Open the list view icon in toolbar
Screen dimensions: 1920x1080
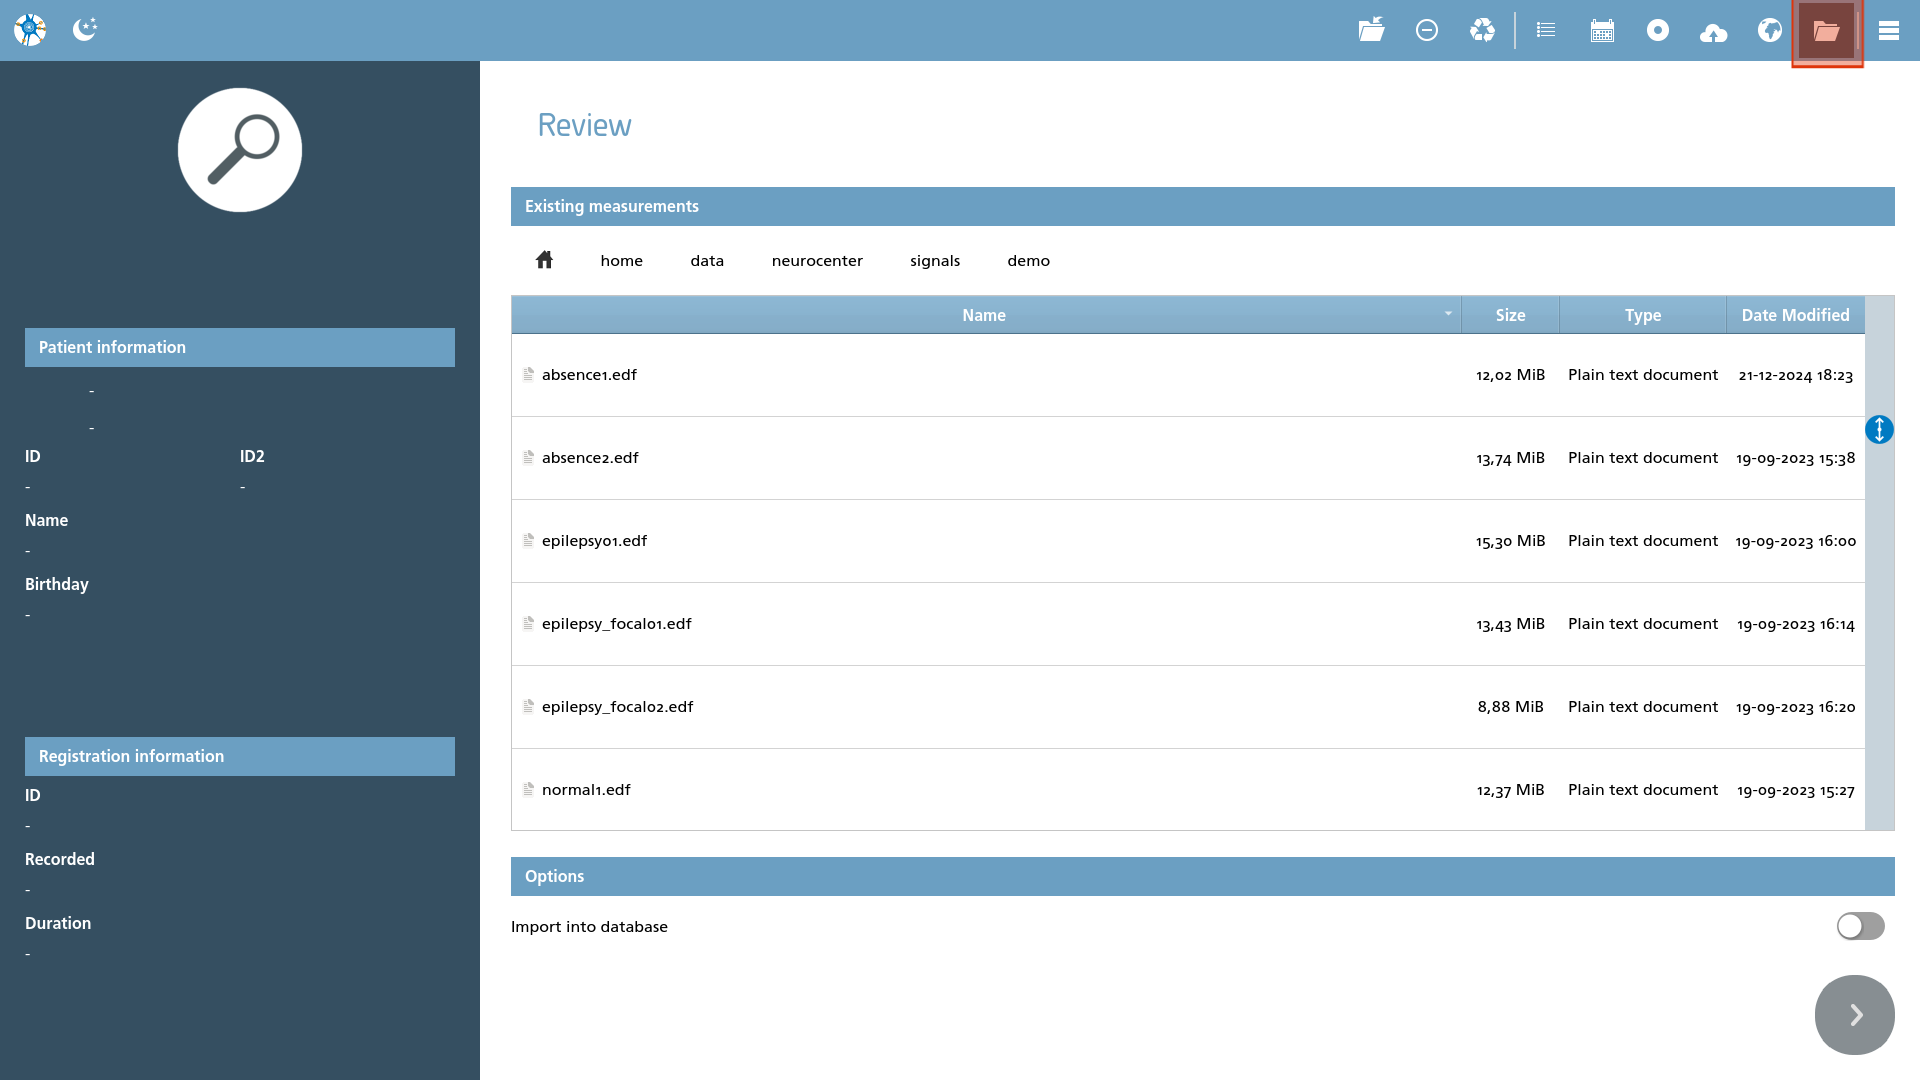(1546, 30)
